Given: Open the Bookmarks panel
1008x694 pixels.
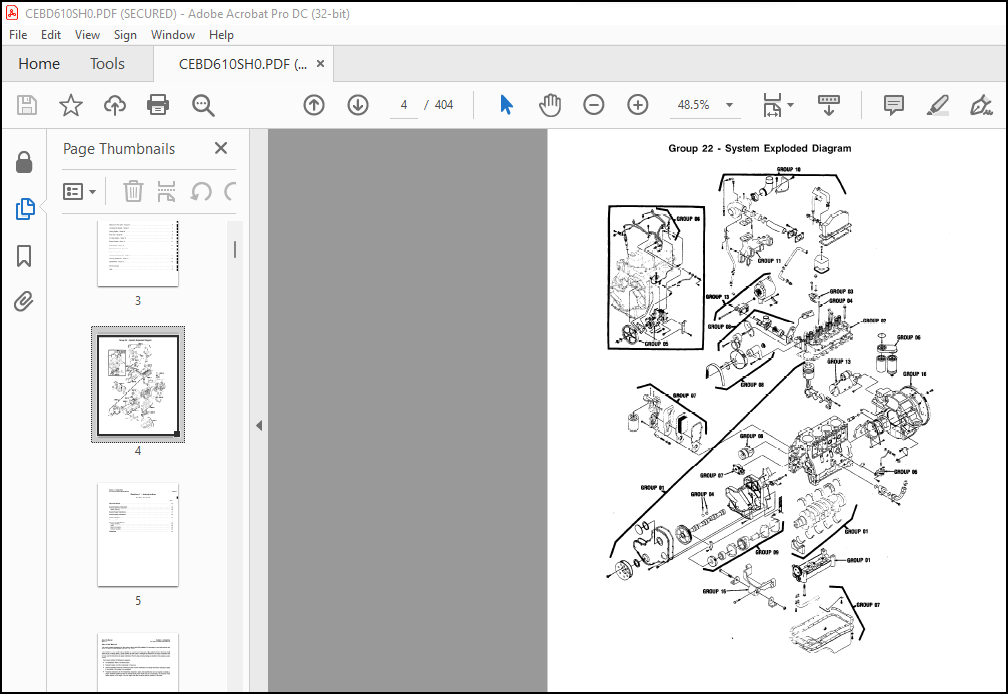Looking at the screenshot, I should coord(24,256).
